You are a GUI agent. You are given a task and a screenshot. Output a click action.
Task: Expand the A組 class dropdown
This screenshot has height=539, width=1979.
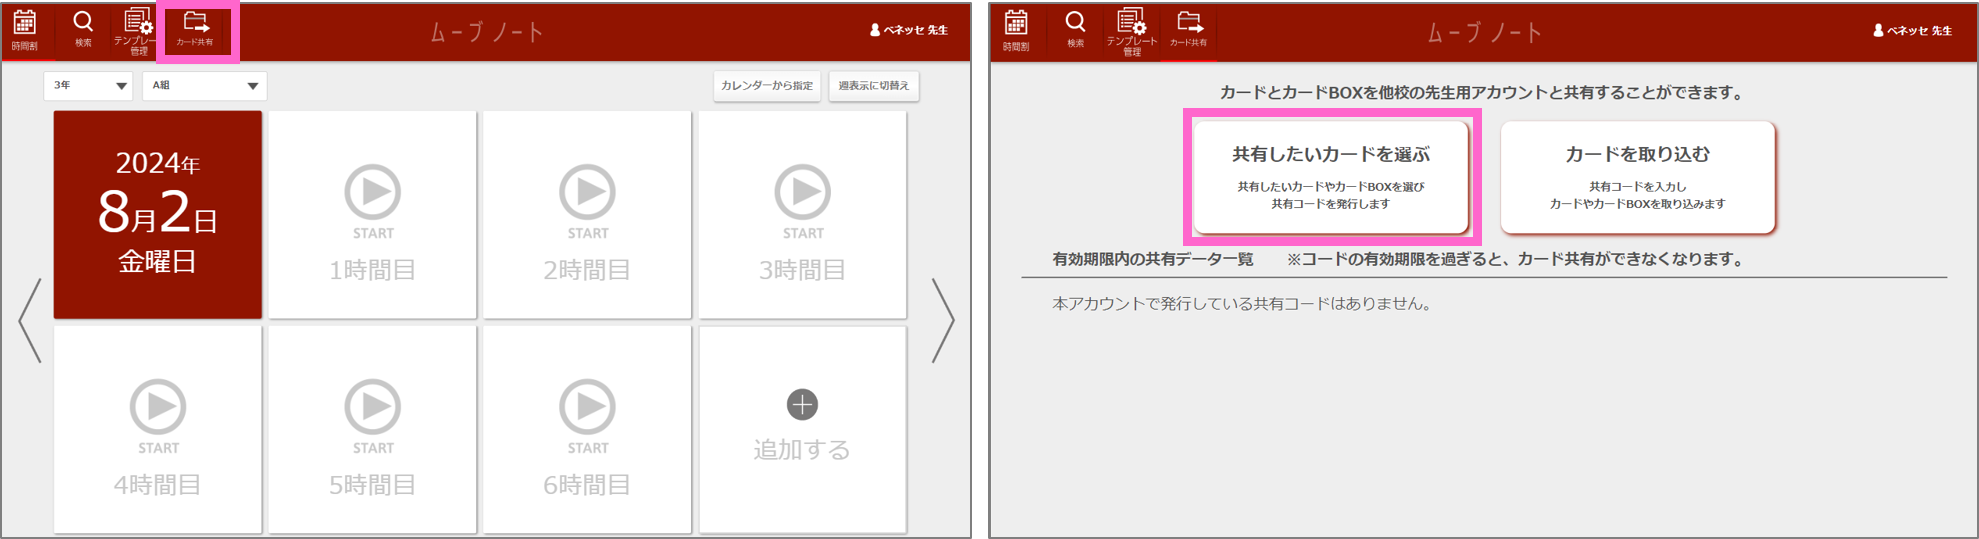click(x=204, y=86)
